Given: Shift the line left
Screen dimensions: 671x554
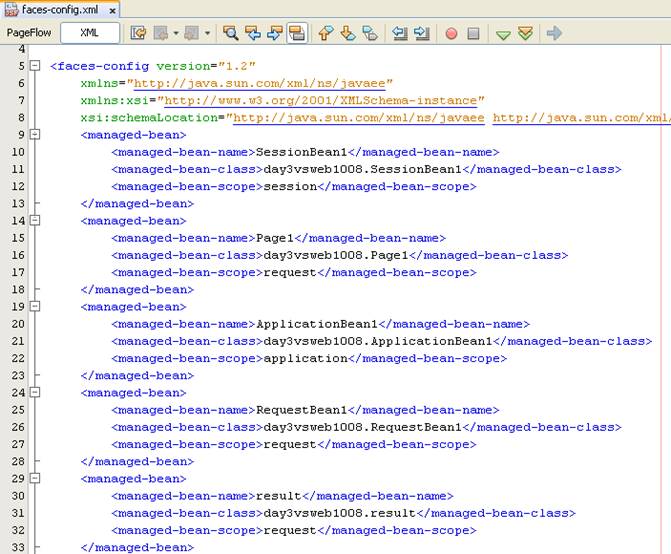Looking at the screenshot, I should pos(400,33).
